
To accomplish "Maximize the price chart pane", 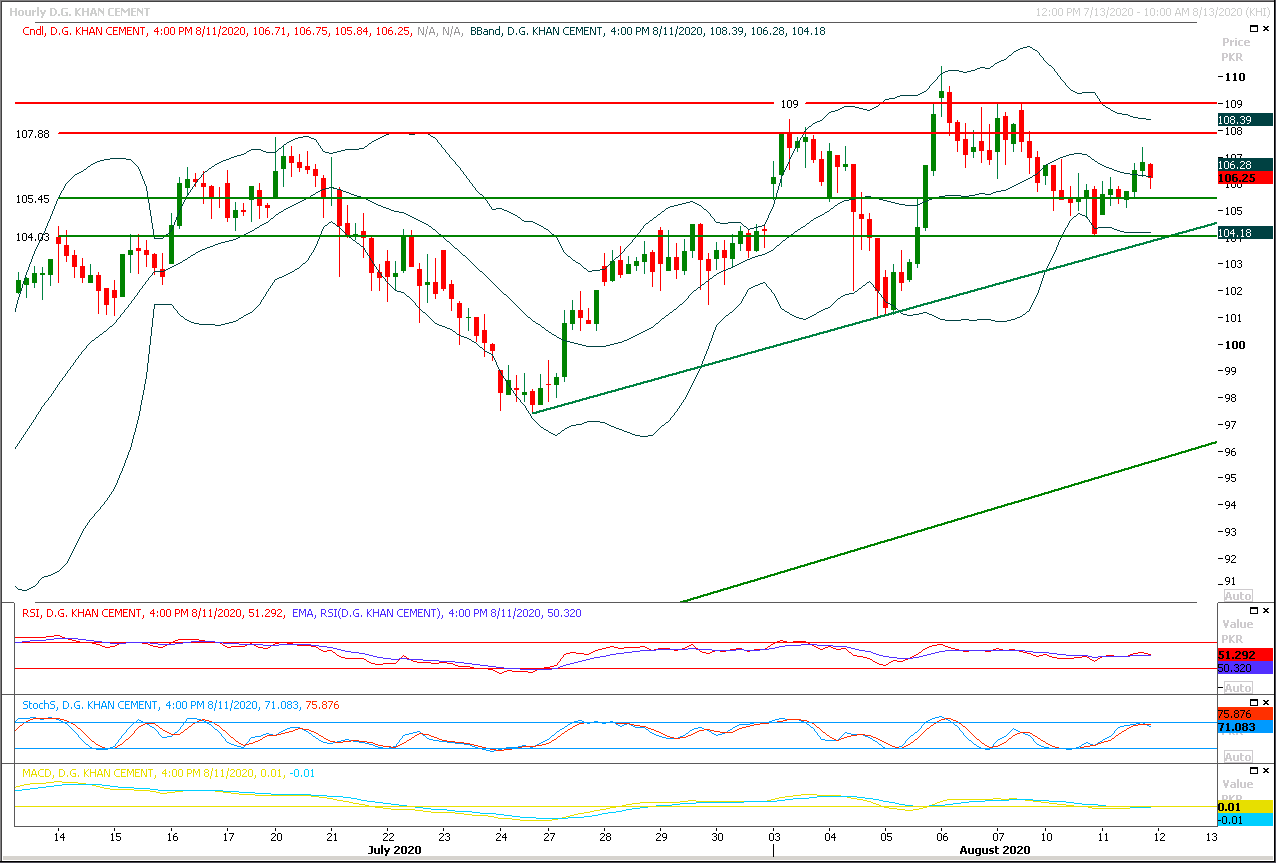I will click(1253, 30).
